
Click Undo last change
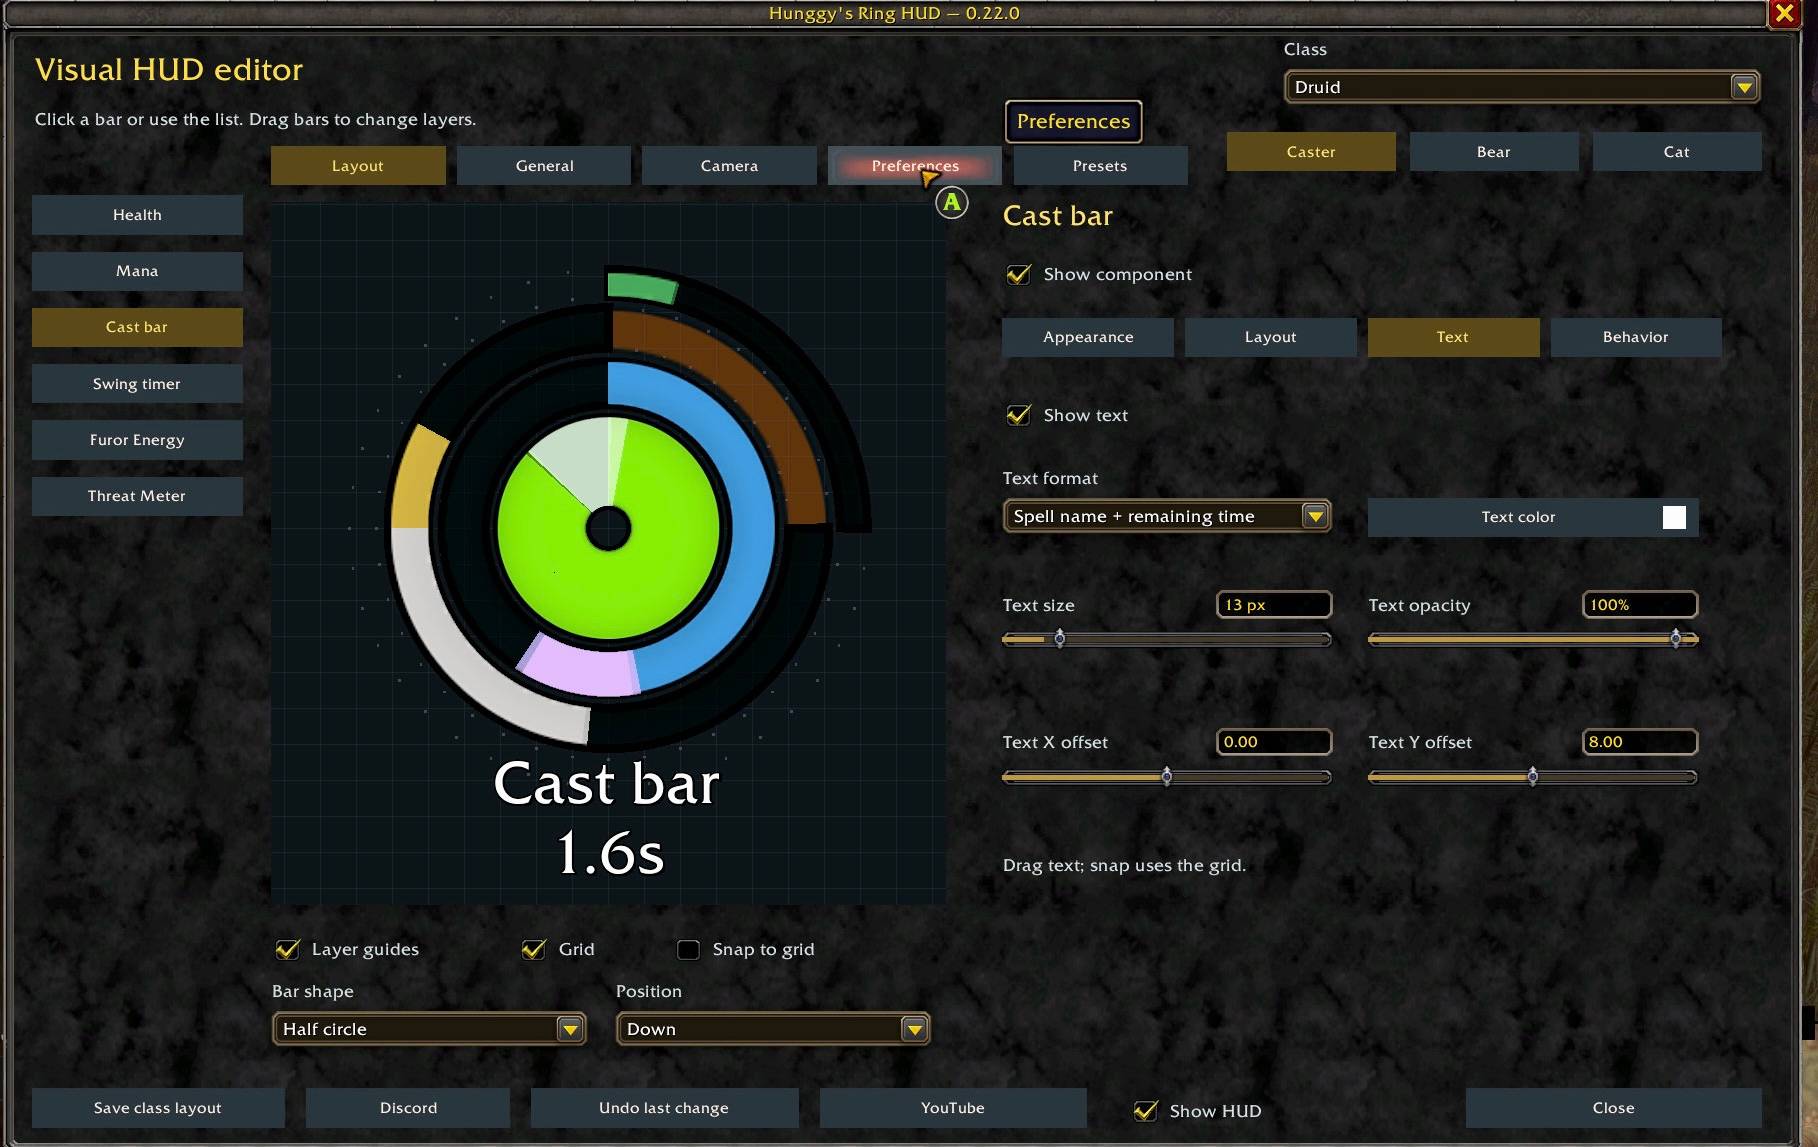click(x=664, y=1108)
